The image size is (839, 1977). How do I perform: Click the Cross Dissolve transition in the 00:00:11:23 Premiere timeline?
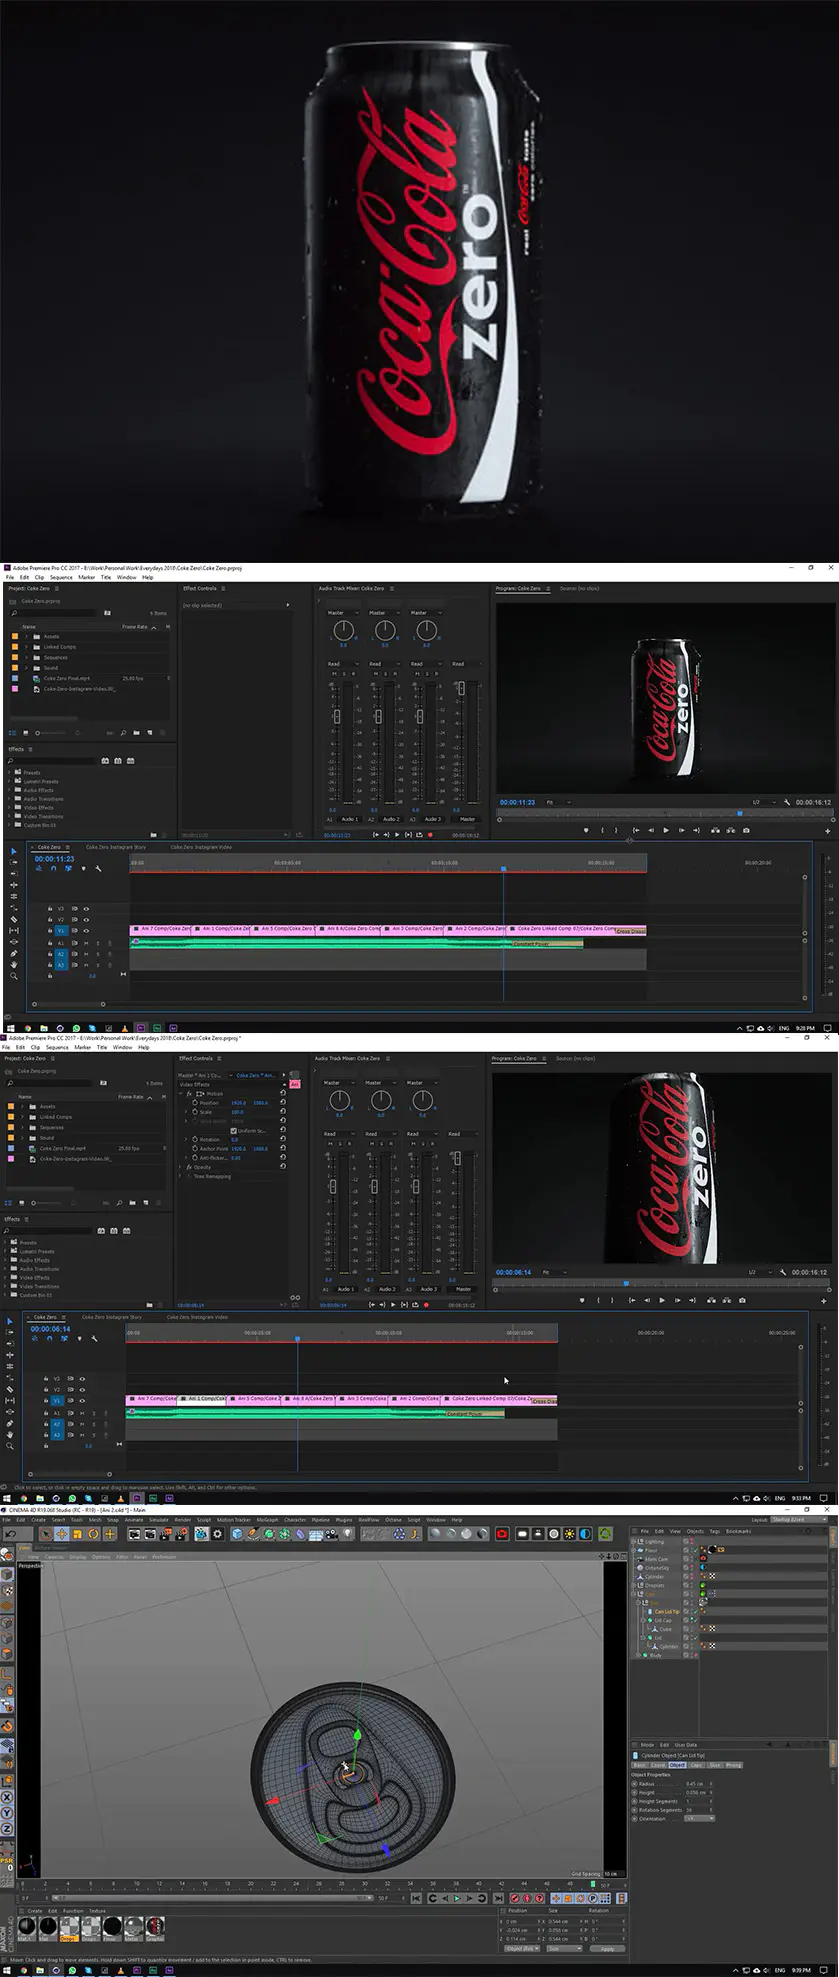(631, 931)
